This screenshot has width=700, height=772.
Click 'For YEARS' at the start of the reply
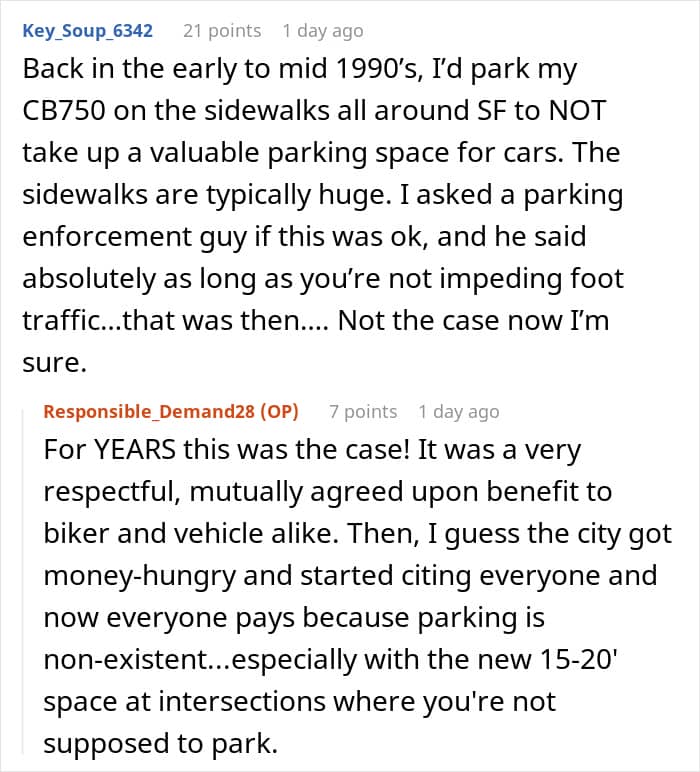(109, 450)
